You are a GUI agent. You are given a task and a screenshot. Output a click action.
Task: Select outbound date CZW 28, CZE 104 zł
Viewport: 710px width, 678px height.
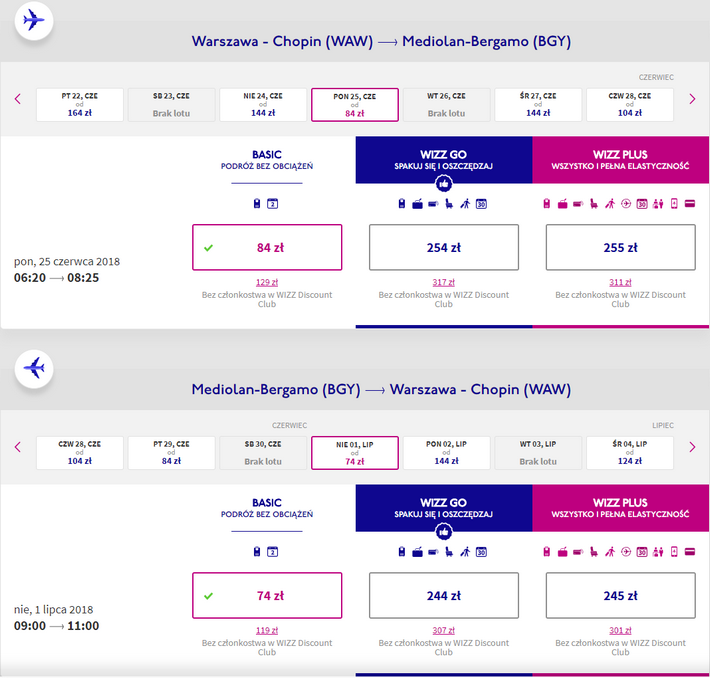click(630, 105)
